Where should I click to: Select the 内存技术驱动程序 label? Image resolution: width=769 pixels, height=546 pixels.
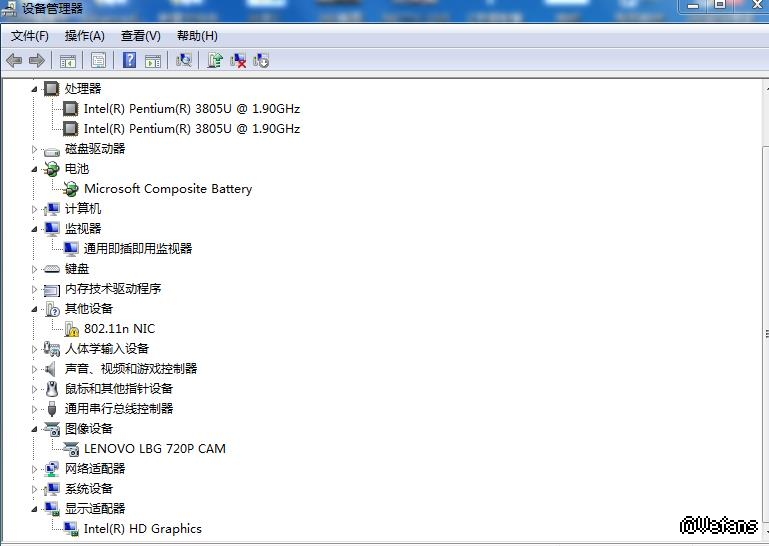[x=113, y=289]
